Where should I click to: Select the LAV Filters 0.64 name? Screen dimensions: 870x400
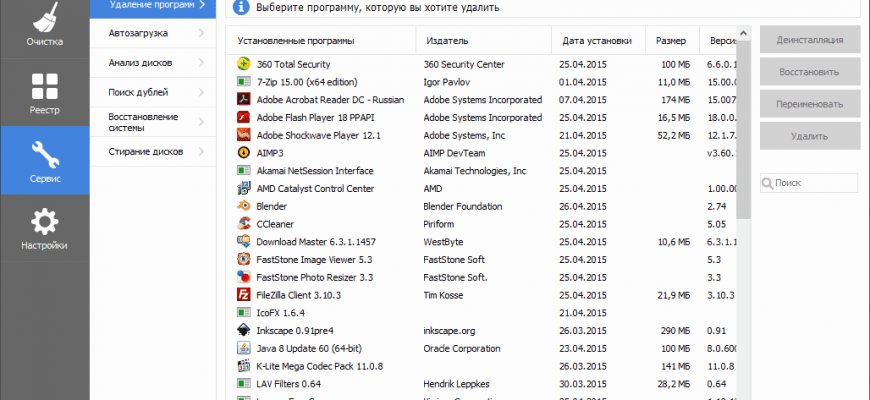point(289,384)
